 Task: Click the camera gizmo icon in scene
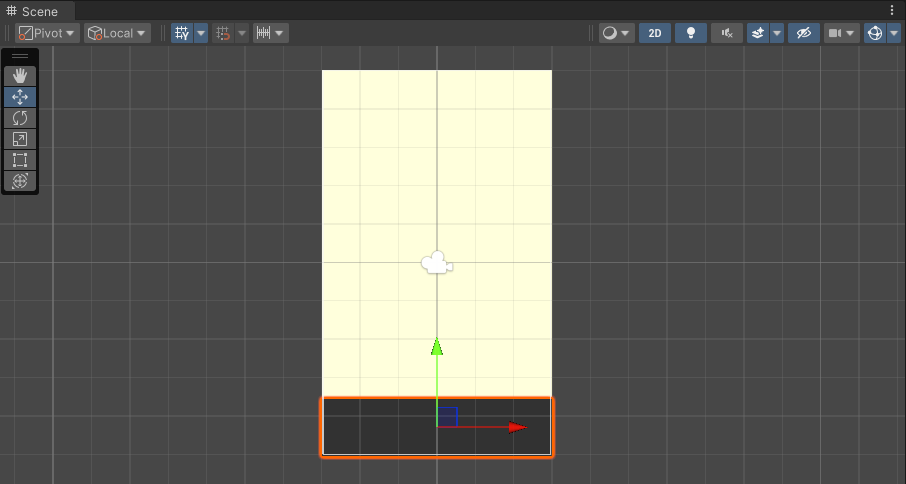pyautogui.click(x=437, y=263)
